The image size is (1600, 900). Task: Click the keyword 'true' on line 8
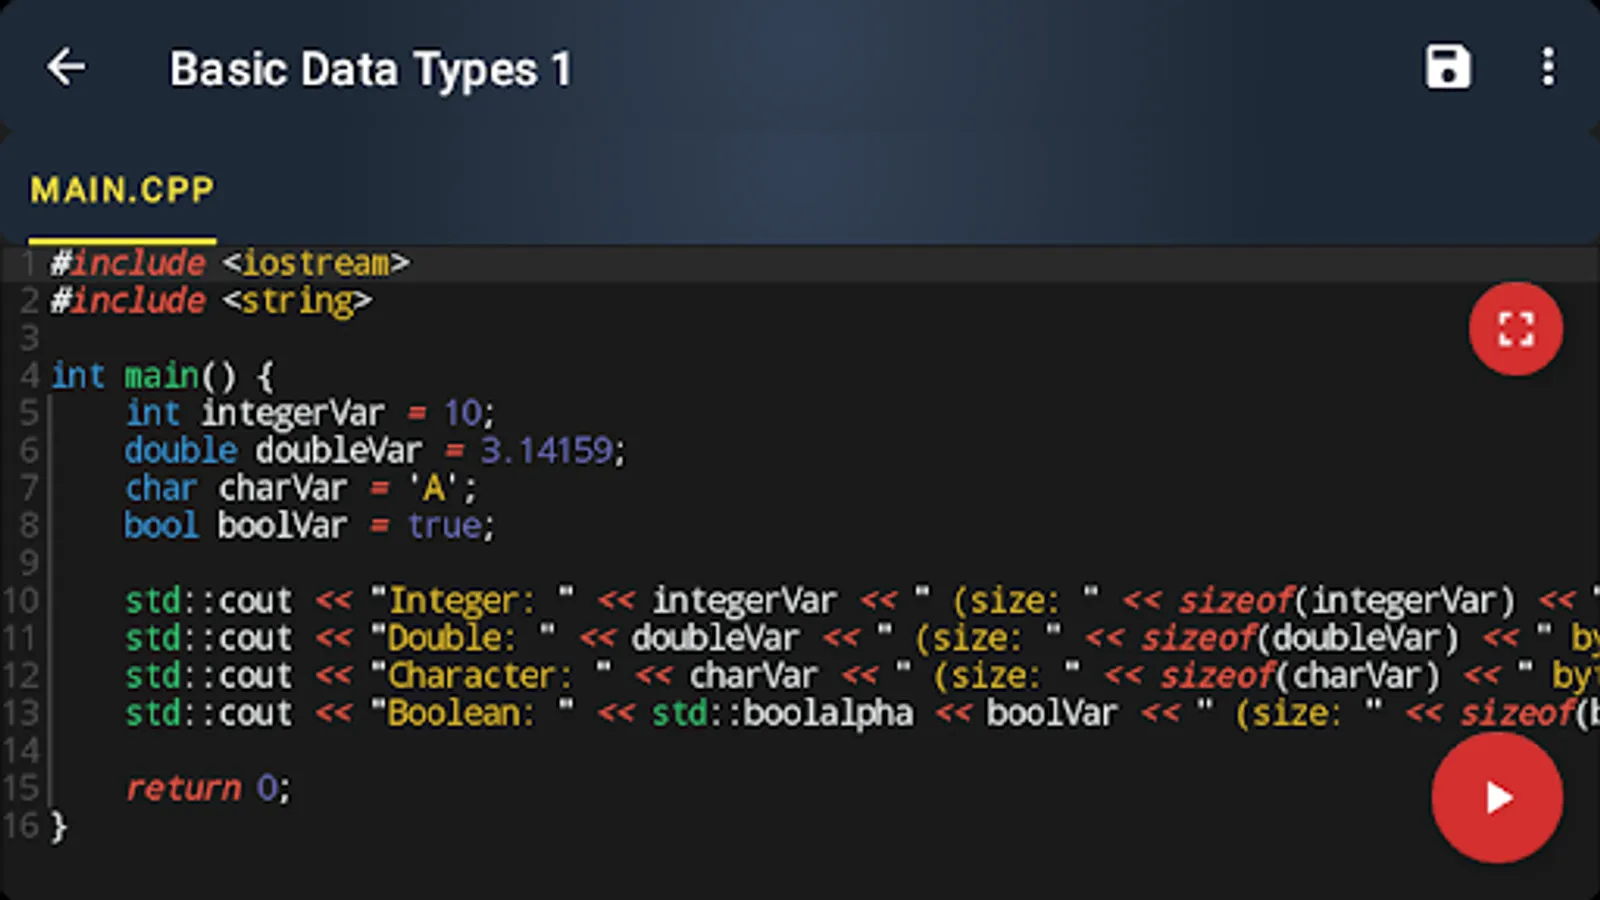coord(445,526)
